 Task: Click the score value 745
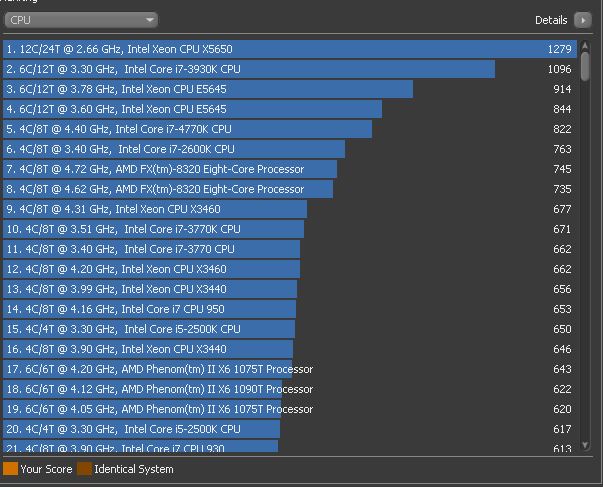click(x=562, y=169)
